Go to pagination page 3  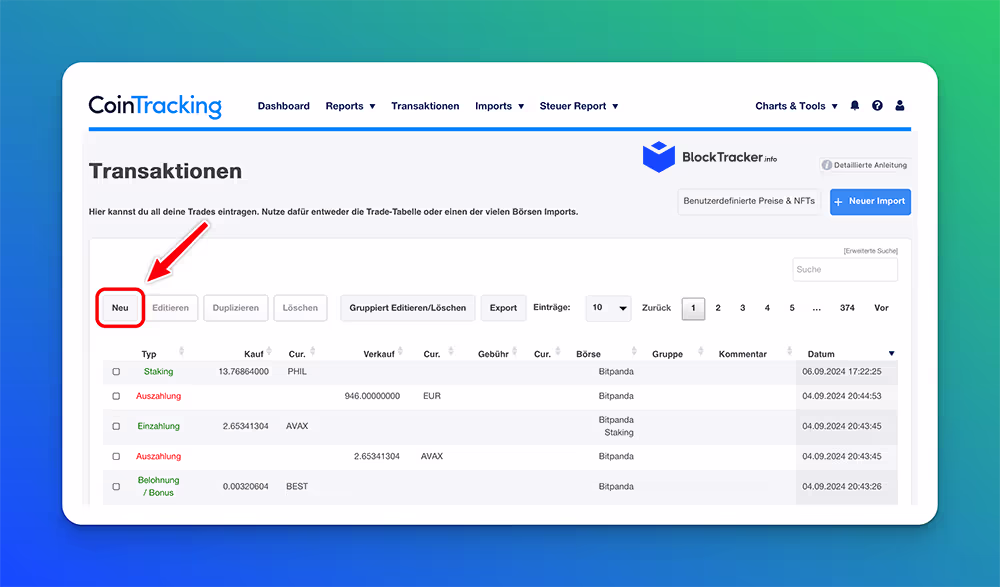(x=742, y=308)
